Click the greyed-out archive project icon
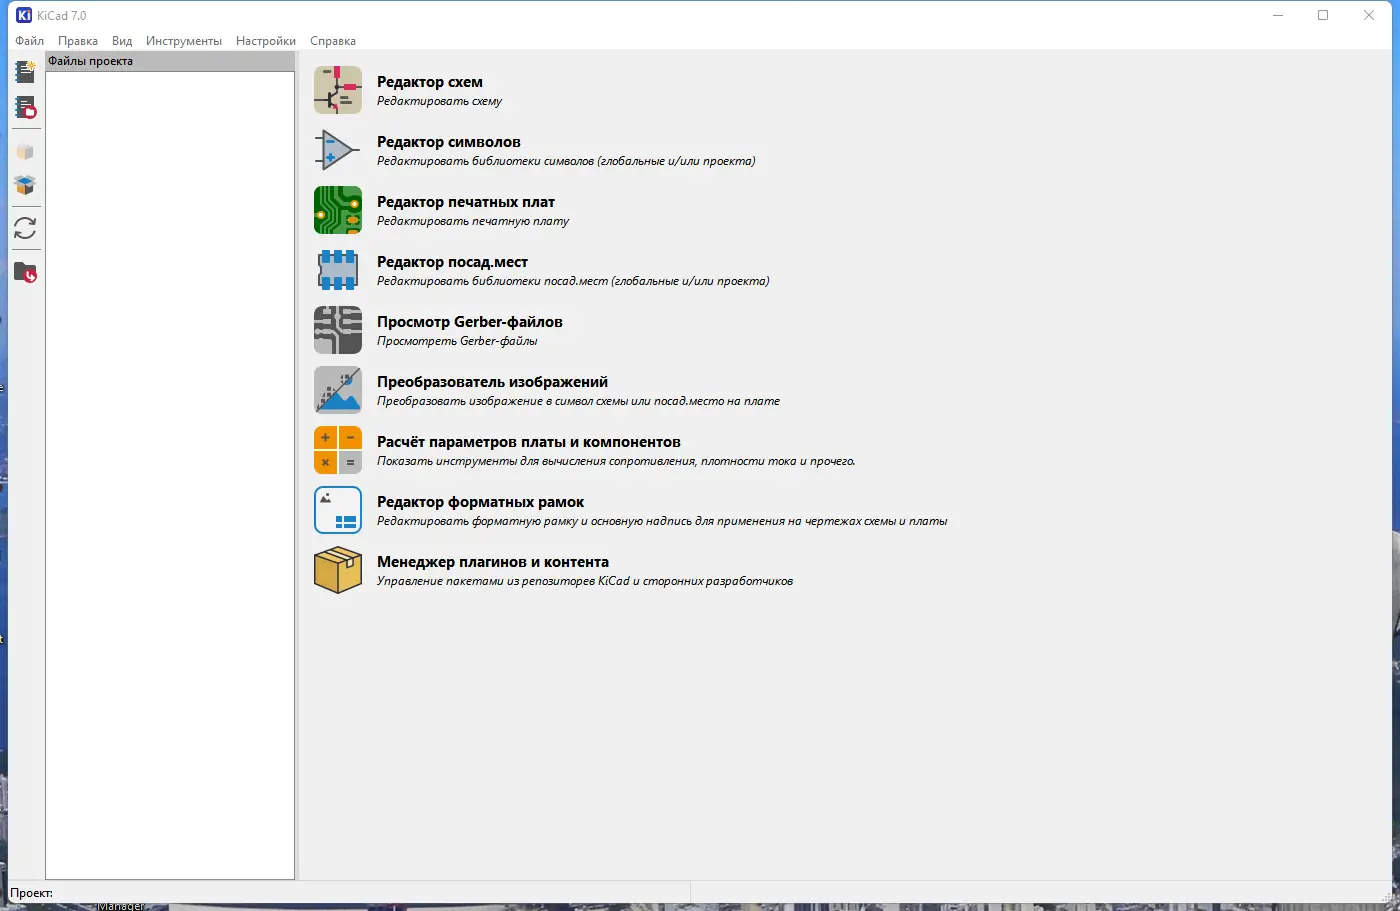The height and width of the screenshot is (911, 1400). click(x=25, y=152)
